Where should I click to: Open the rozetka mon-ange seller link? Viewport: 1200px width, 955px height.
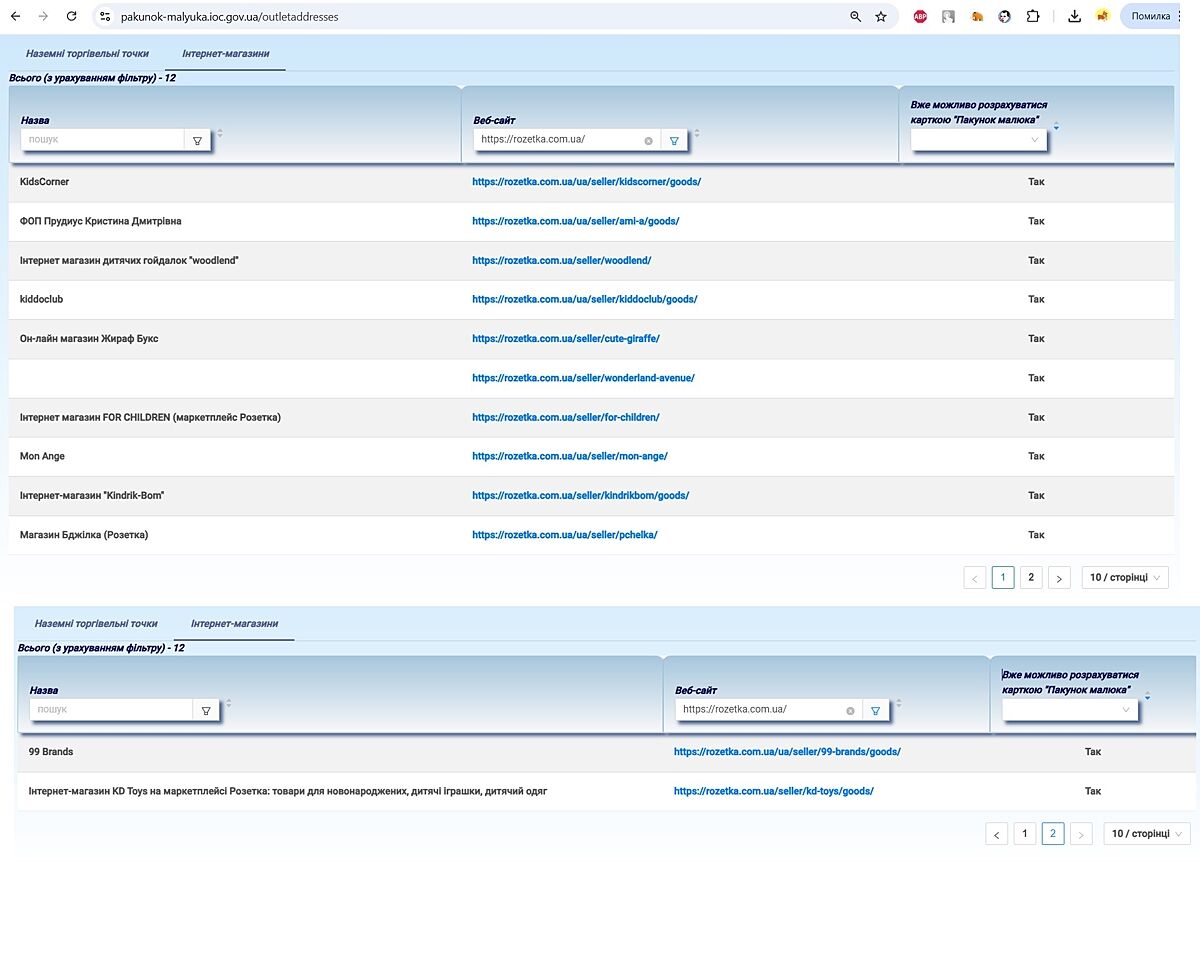pyautogui.click(x=569, y=456)
